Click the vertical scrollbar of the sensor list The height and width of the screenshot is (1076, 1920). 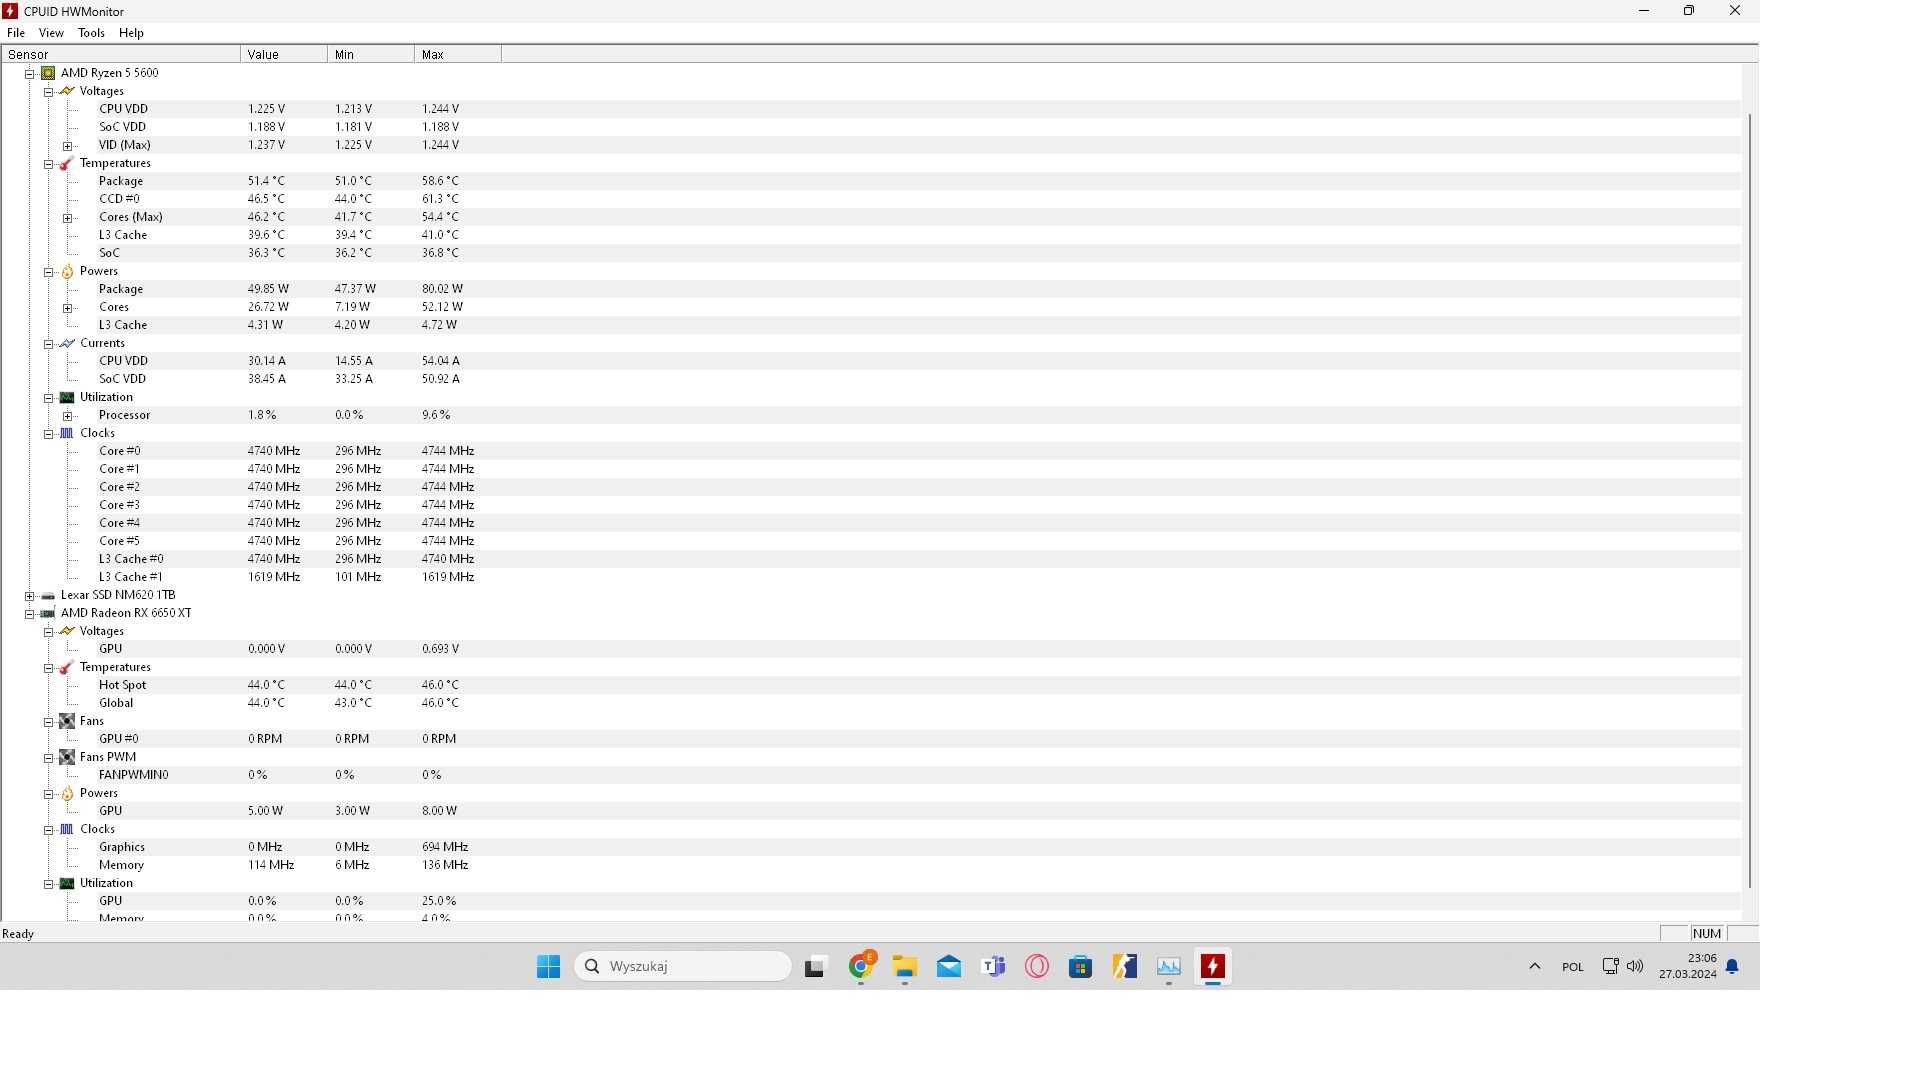(1749, 500)
